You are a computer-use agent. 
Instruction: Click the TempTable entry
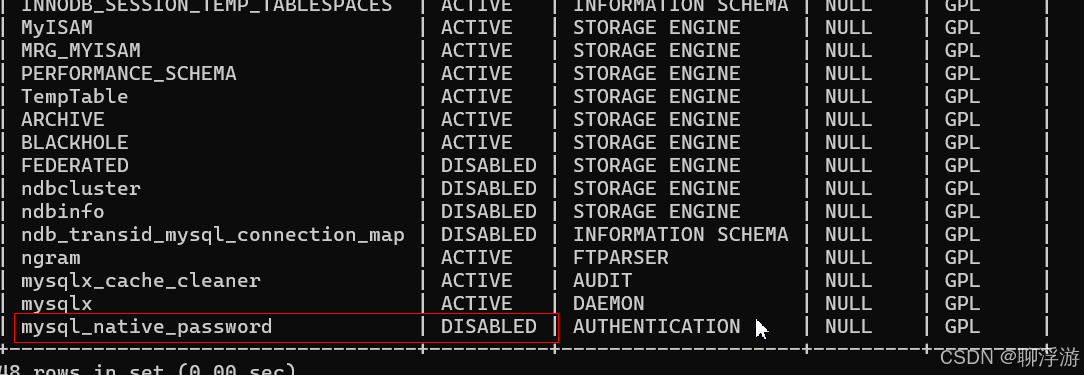75,97
